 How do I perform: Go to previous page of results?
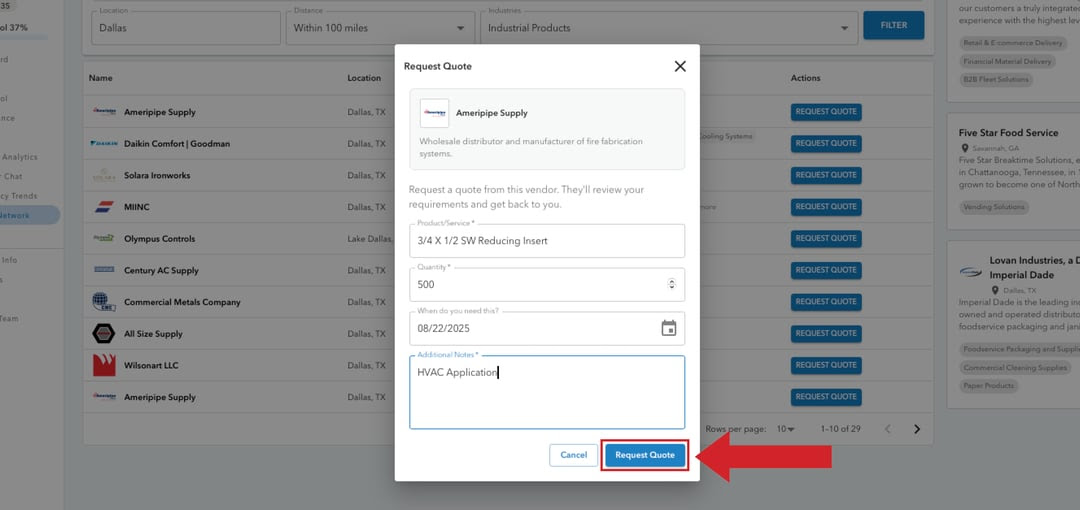coord(888,429)
